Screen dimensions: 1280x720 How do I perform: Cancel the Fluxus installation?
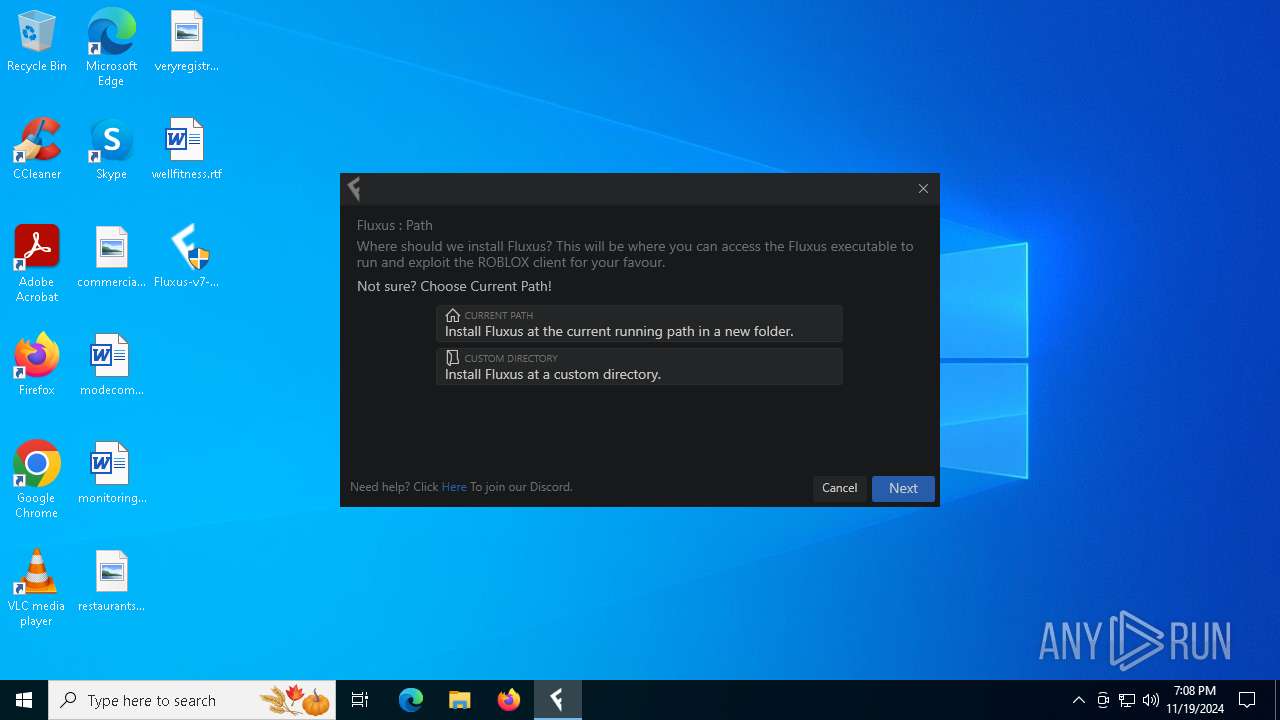click(x=839, y=488)
